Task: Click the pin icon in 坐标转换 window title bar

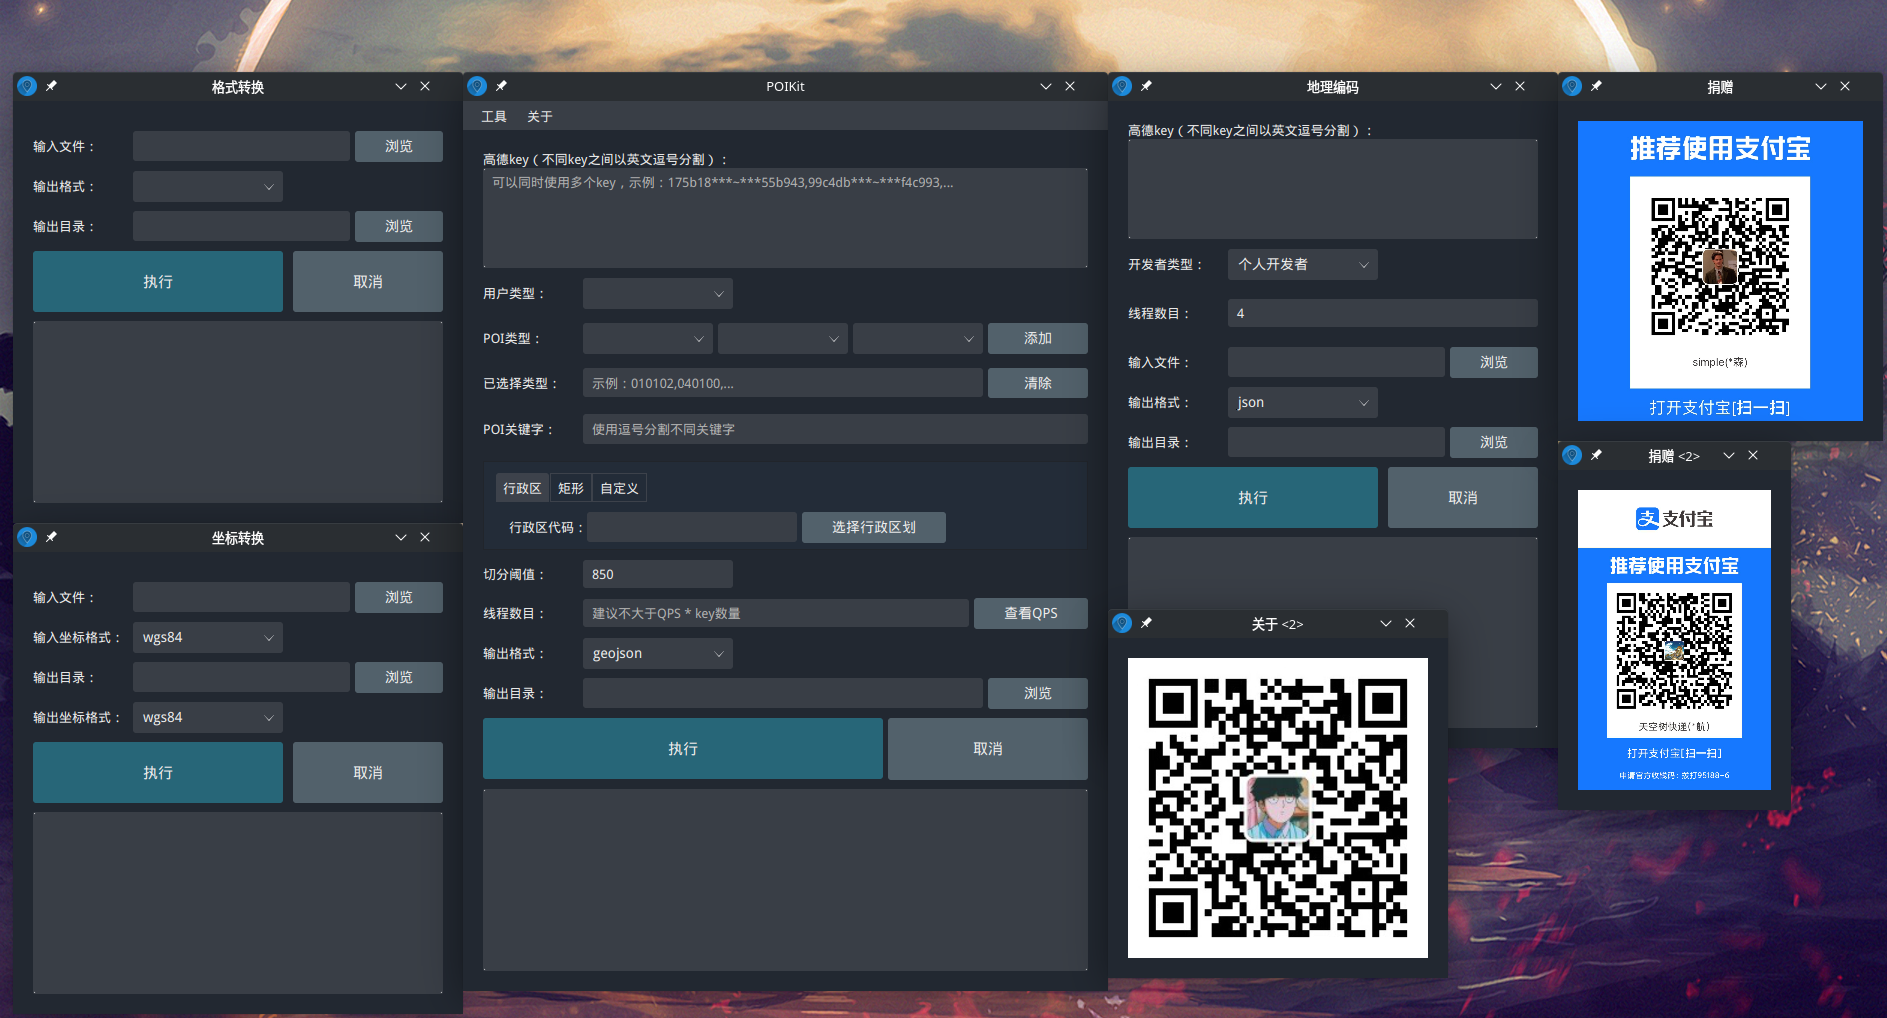Action: (51, 537)
